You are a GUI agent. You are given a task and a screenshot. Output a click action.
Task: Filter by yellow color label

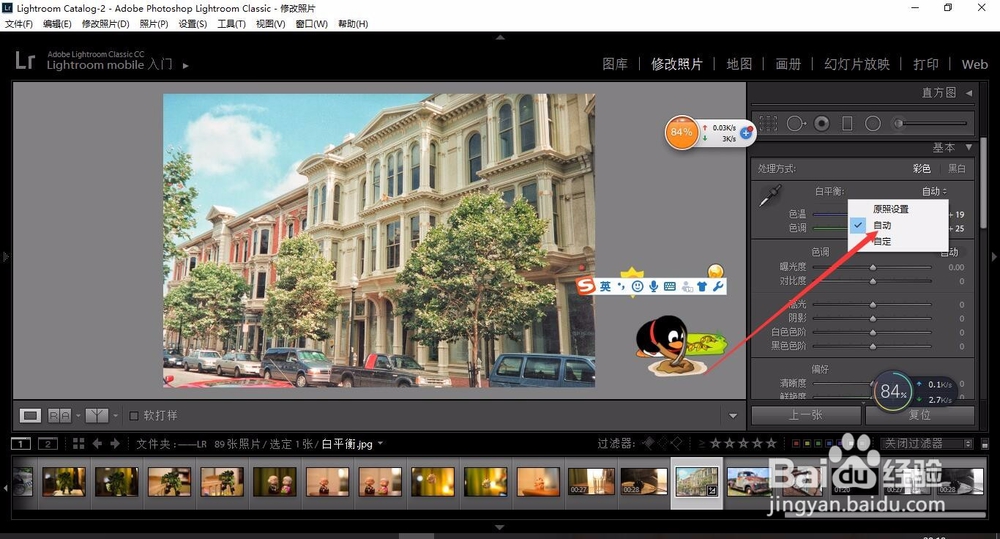pos(806,443)
